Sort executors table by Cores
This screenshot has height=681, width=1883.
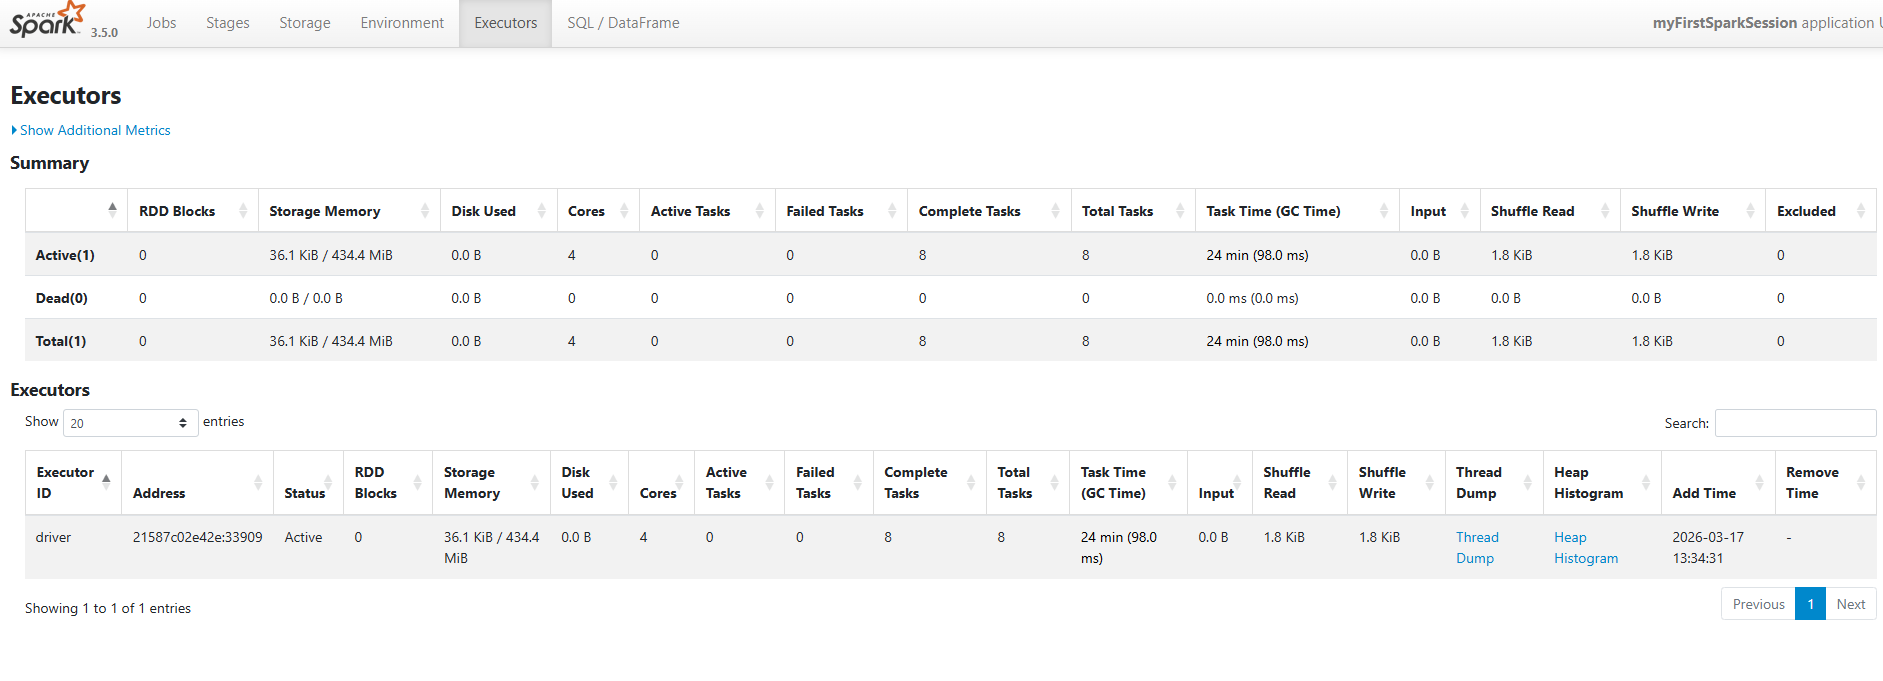(661, 483)
